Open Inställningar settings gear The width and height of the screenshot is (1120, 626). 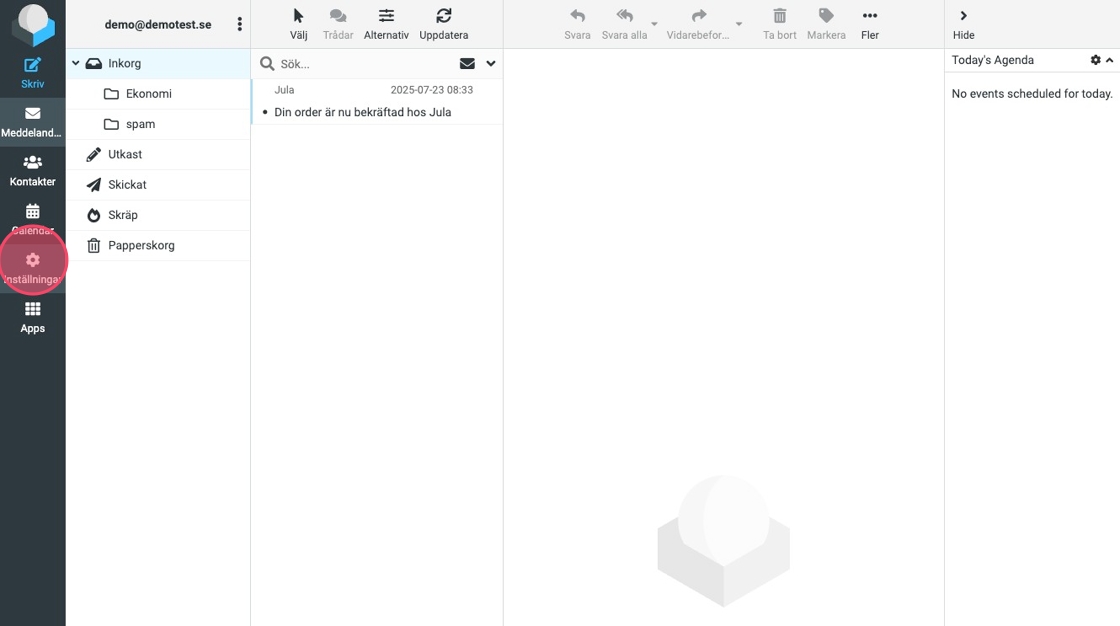coord(32,261)
